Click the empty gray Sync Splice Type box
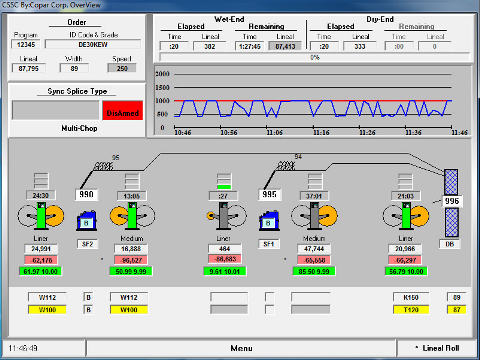This screenshot has height=360, width=480. tap(56, 110)
